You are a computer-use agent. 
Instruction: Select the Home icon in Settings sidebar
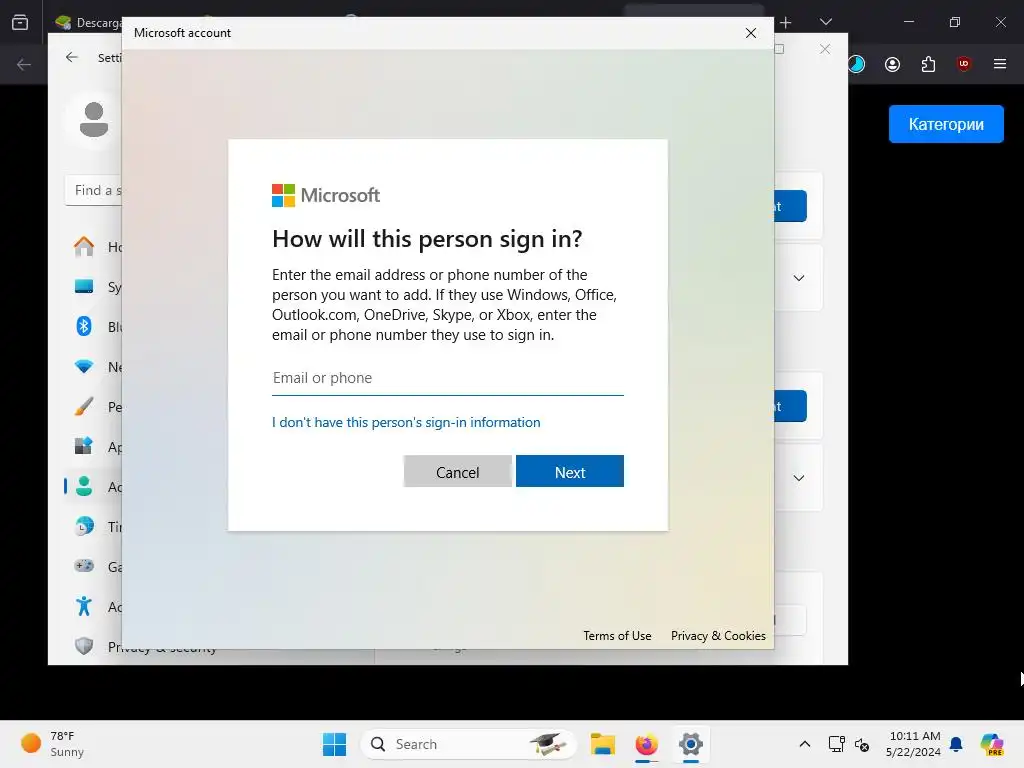click(x=84, y=246)
